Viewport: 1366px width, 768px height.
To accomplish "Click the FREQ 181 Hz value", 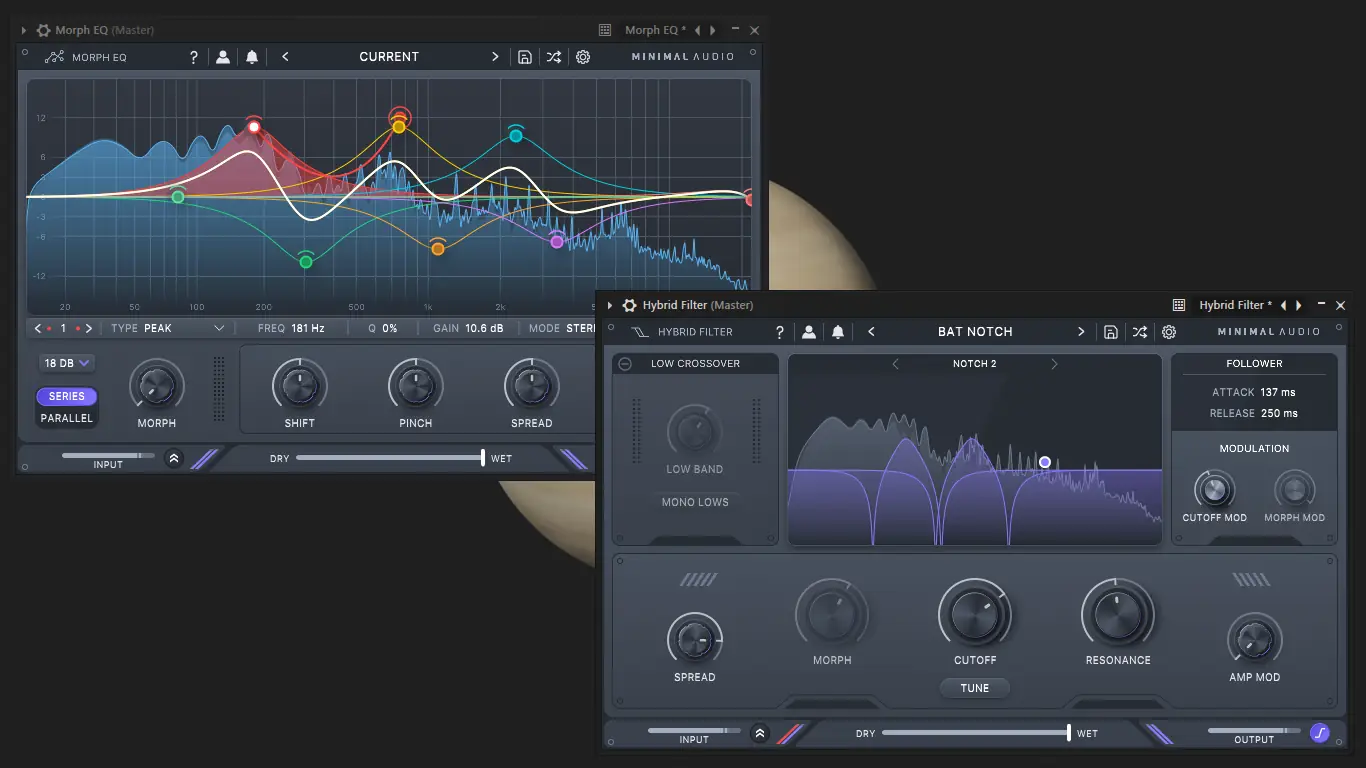I will click(x=308, y=328).
